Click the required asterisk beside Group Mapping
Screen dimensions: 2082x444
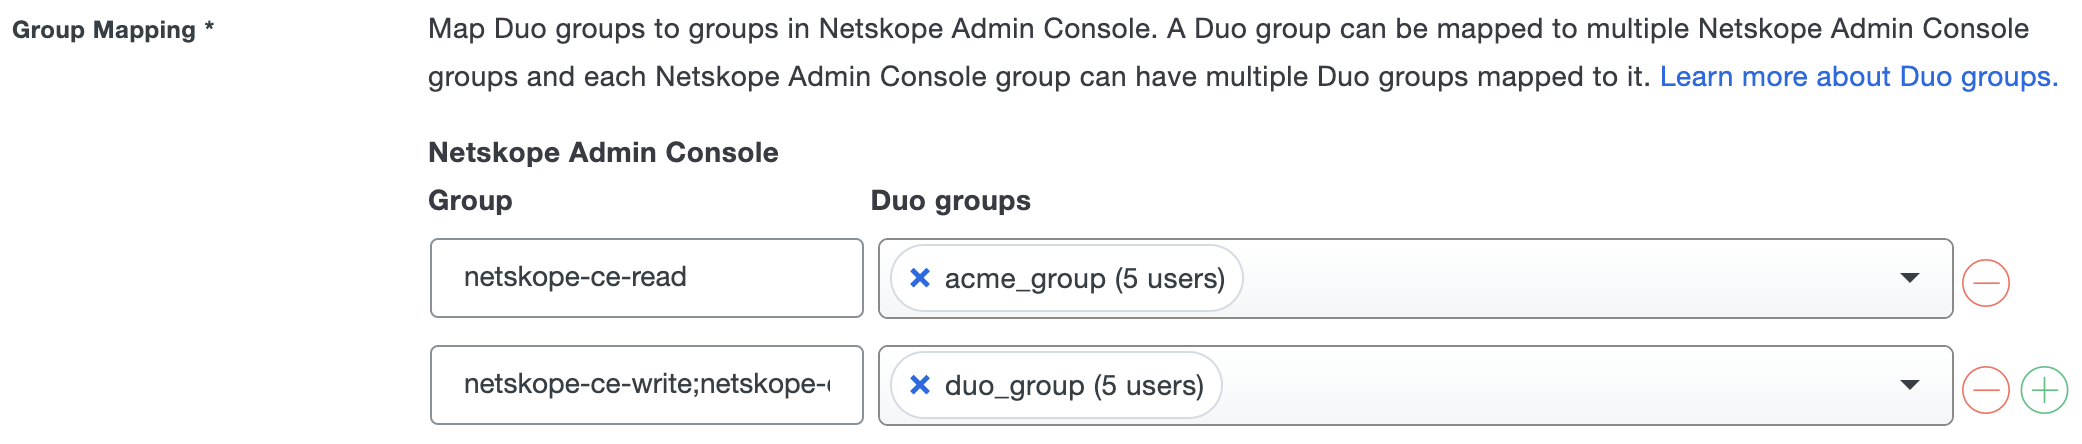tap(209, 28)
